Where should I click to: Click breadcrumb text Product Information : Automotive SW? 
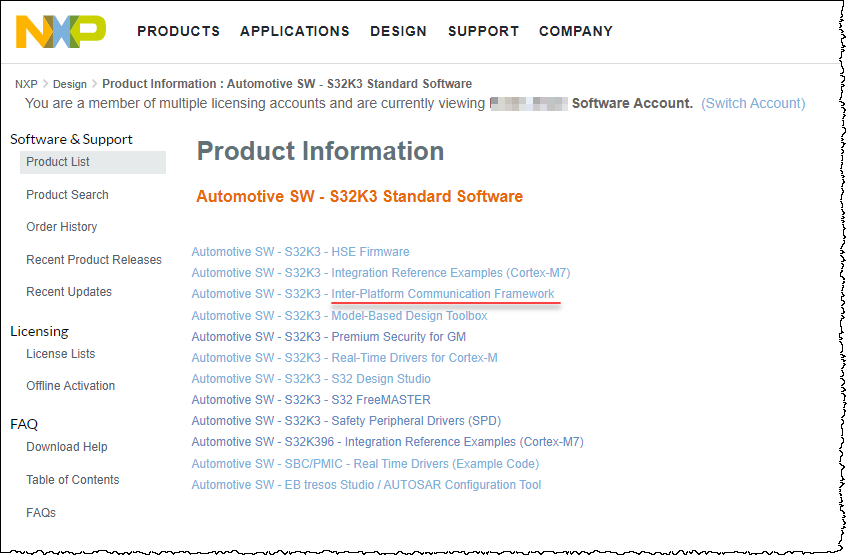(287, 84)
